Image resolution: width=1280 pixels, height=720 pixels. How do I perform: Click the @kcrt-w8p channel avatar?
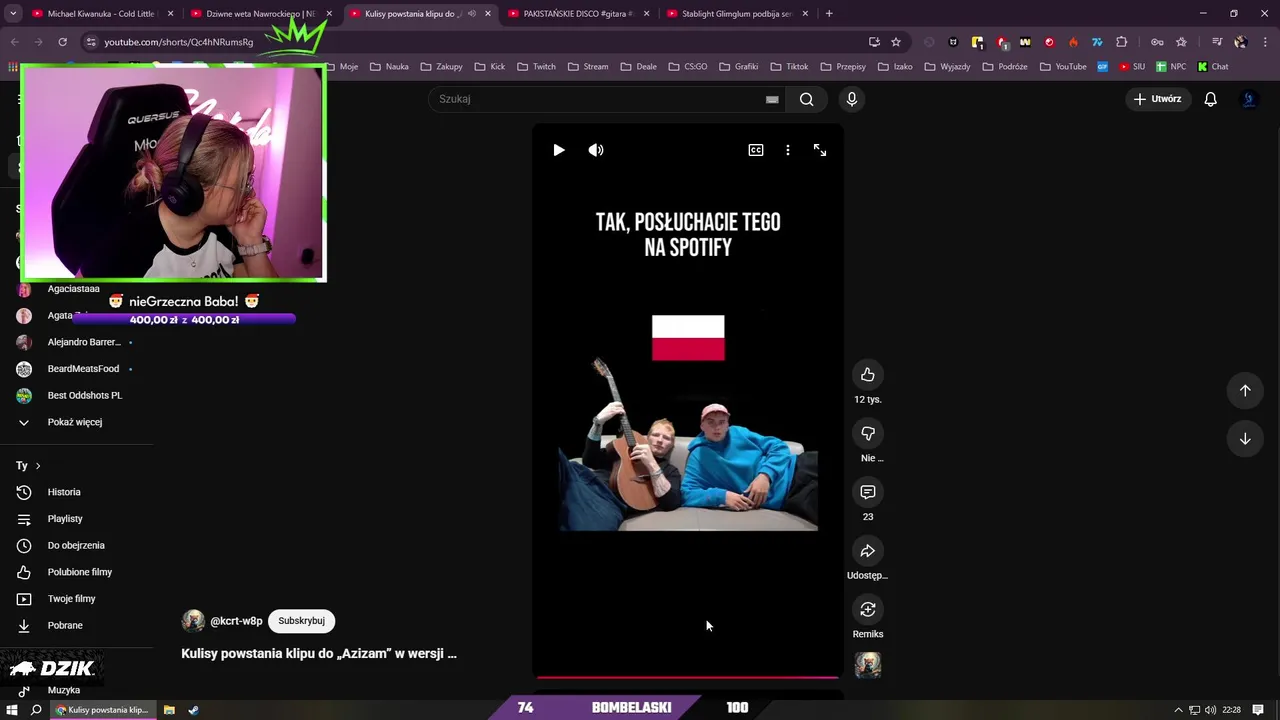[x=193, y=621]
